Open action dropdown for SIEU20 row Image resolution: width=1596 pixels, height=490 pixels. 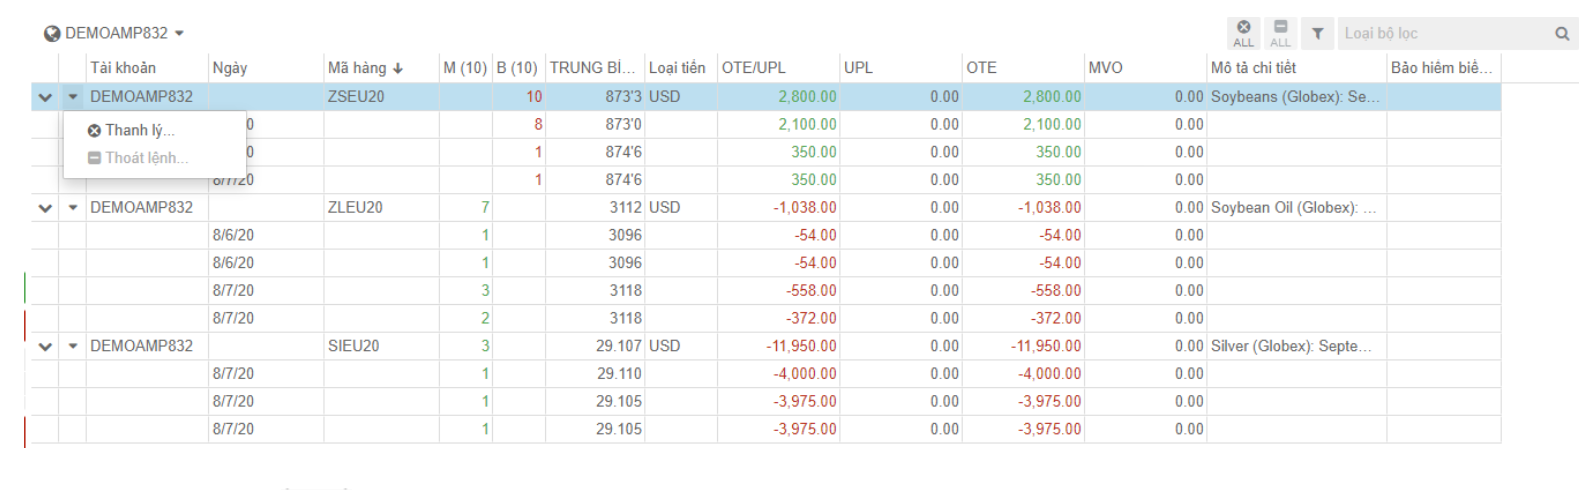coord(73,346)
